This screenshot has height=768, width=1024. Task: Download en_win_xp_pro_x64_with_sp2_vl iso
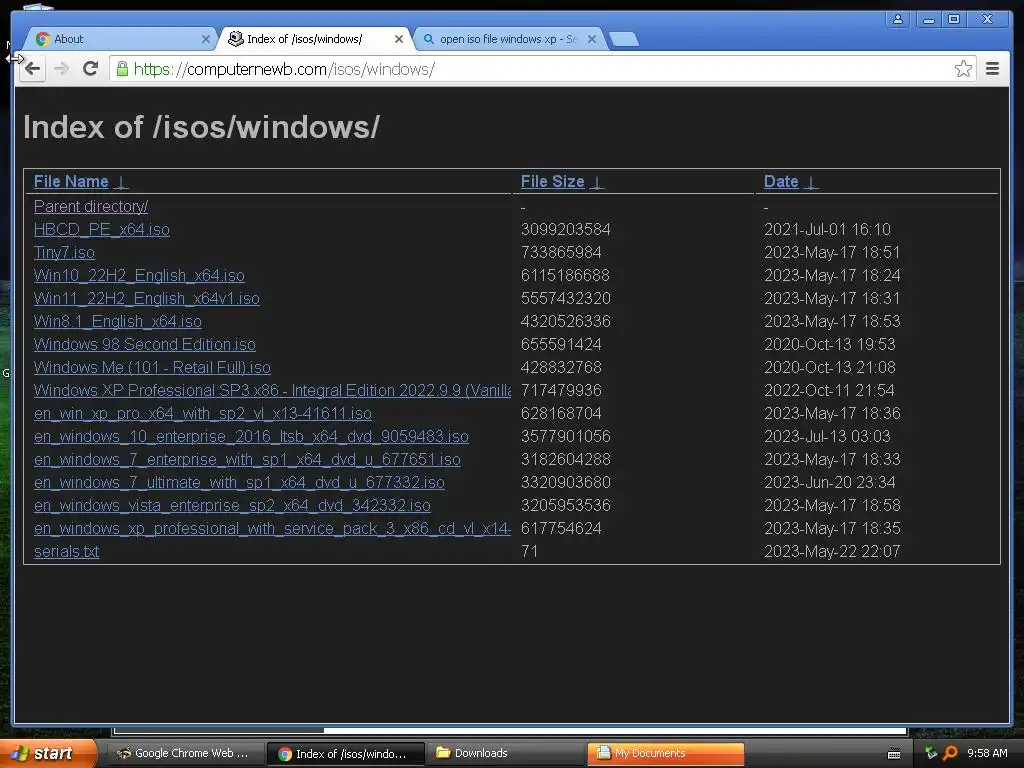pyautogui.click(x=203, y=413)
